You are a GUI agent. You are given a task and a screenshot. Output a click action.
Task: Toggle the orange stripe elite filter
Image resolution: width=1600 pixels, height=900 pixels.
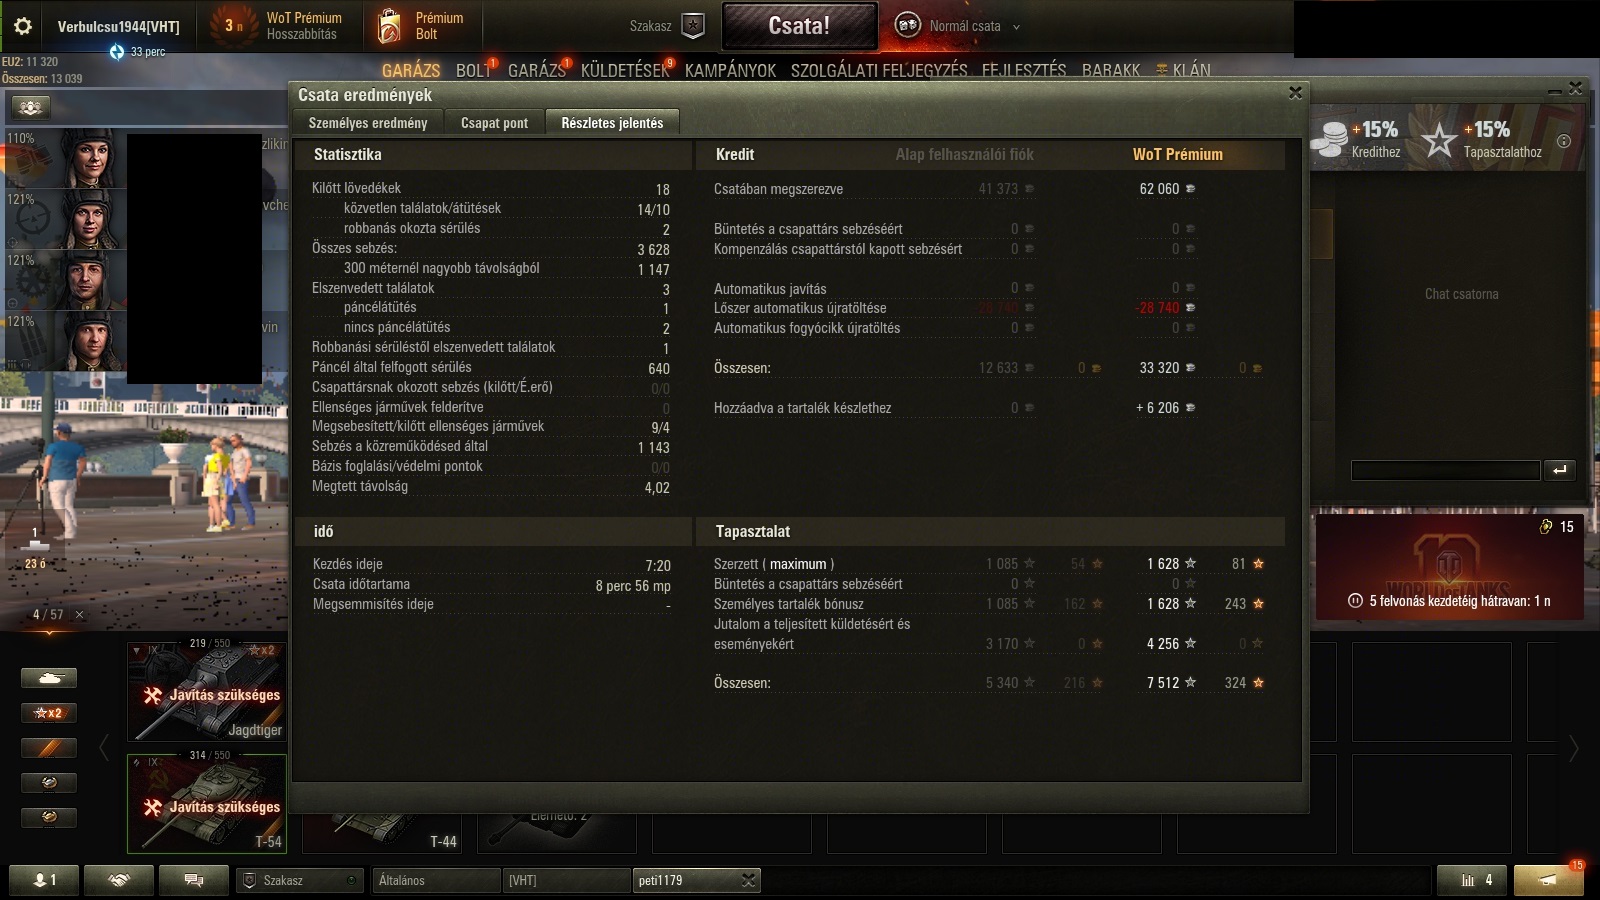click(49, 748)
